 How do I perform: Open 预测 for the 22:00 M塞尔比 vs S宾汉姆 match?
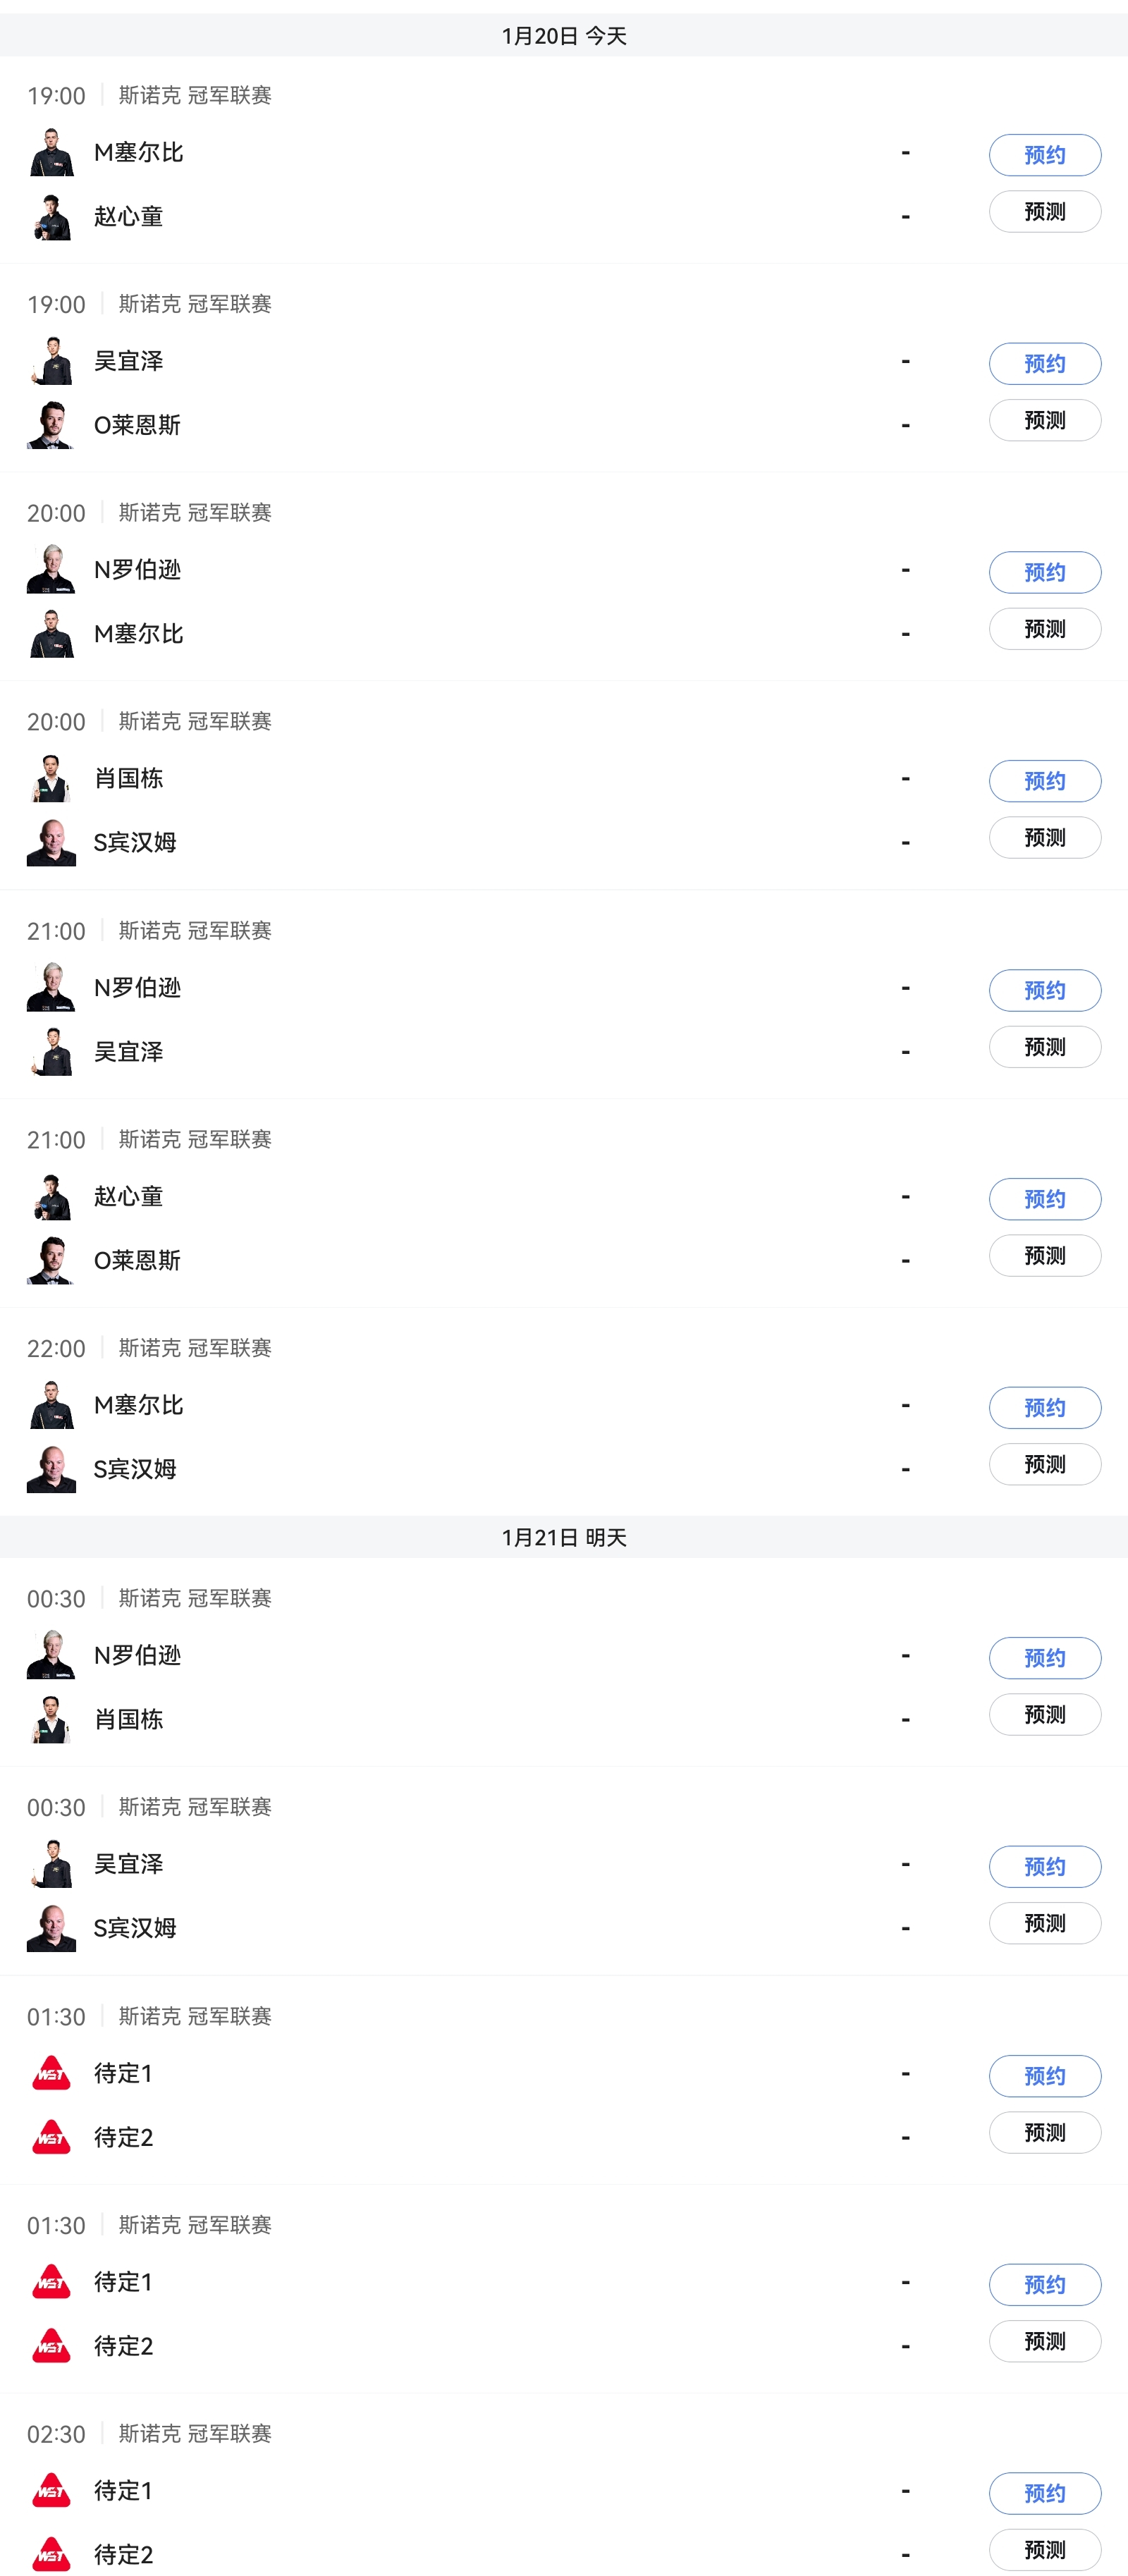coord(1044,1465)
